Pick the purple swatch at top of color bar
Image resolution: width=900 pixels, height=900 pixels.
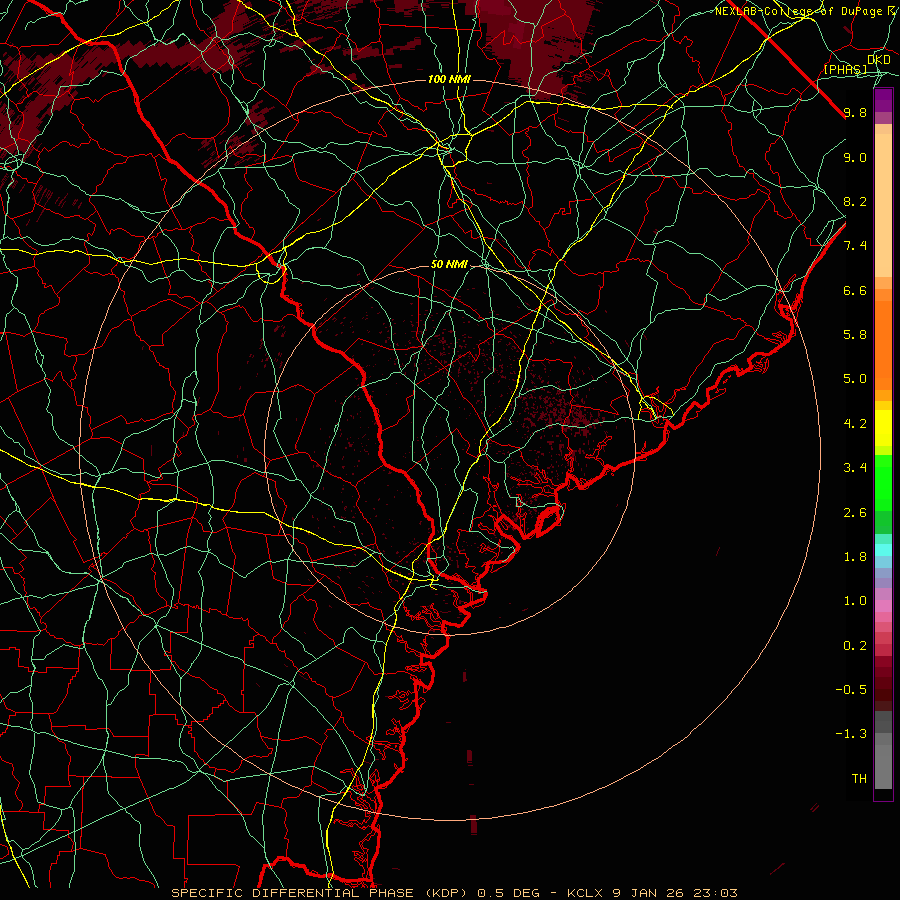pyautogui.click(x=883, y=100)
